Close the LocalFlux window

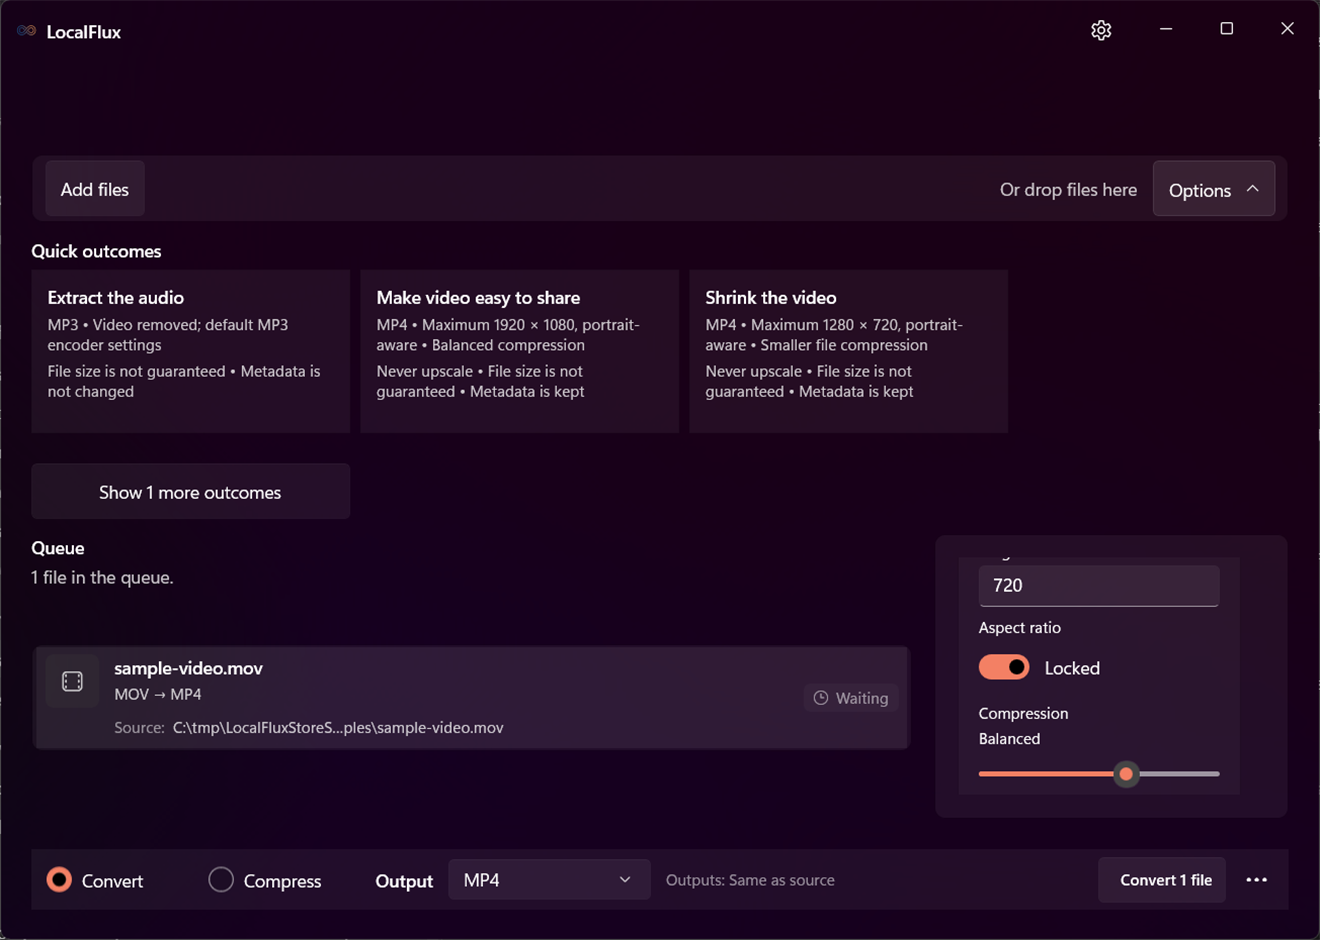(1288, 29)
